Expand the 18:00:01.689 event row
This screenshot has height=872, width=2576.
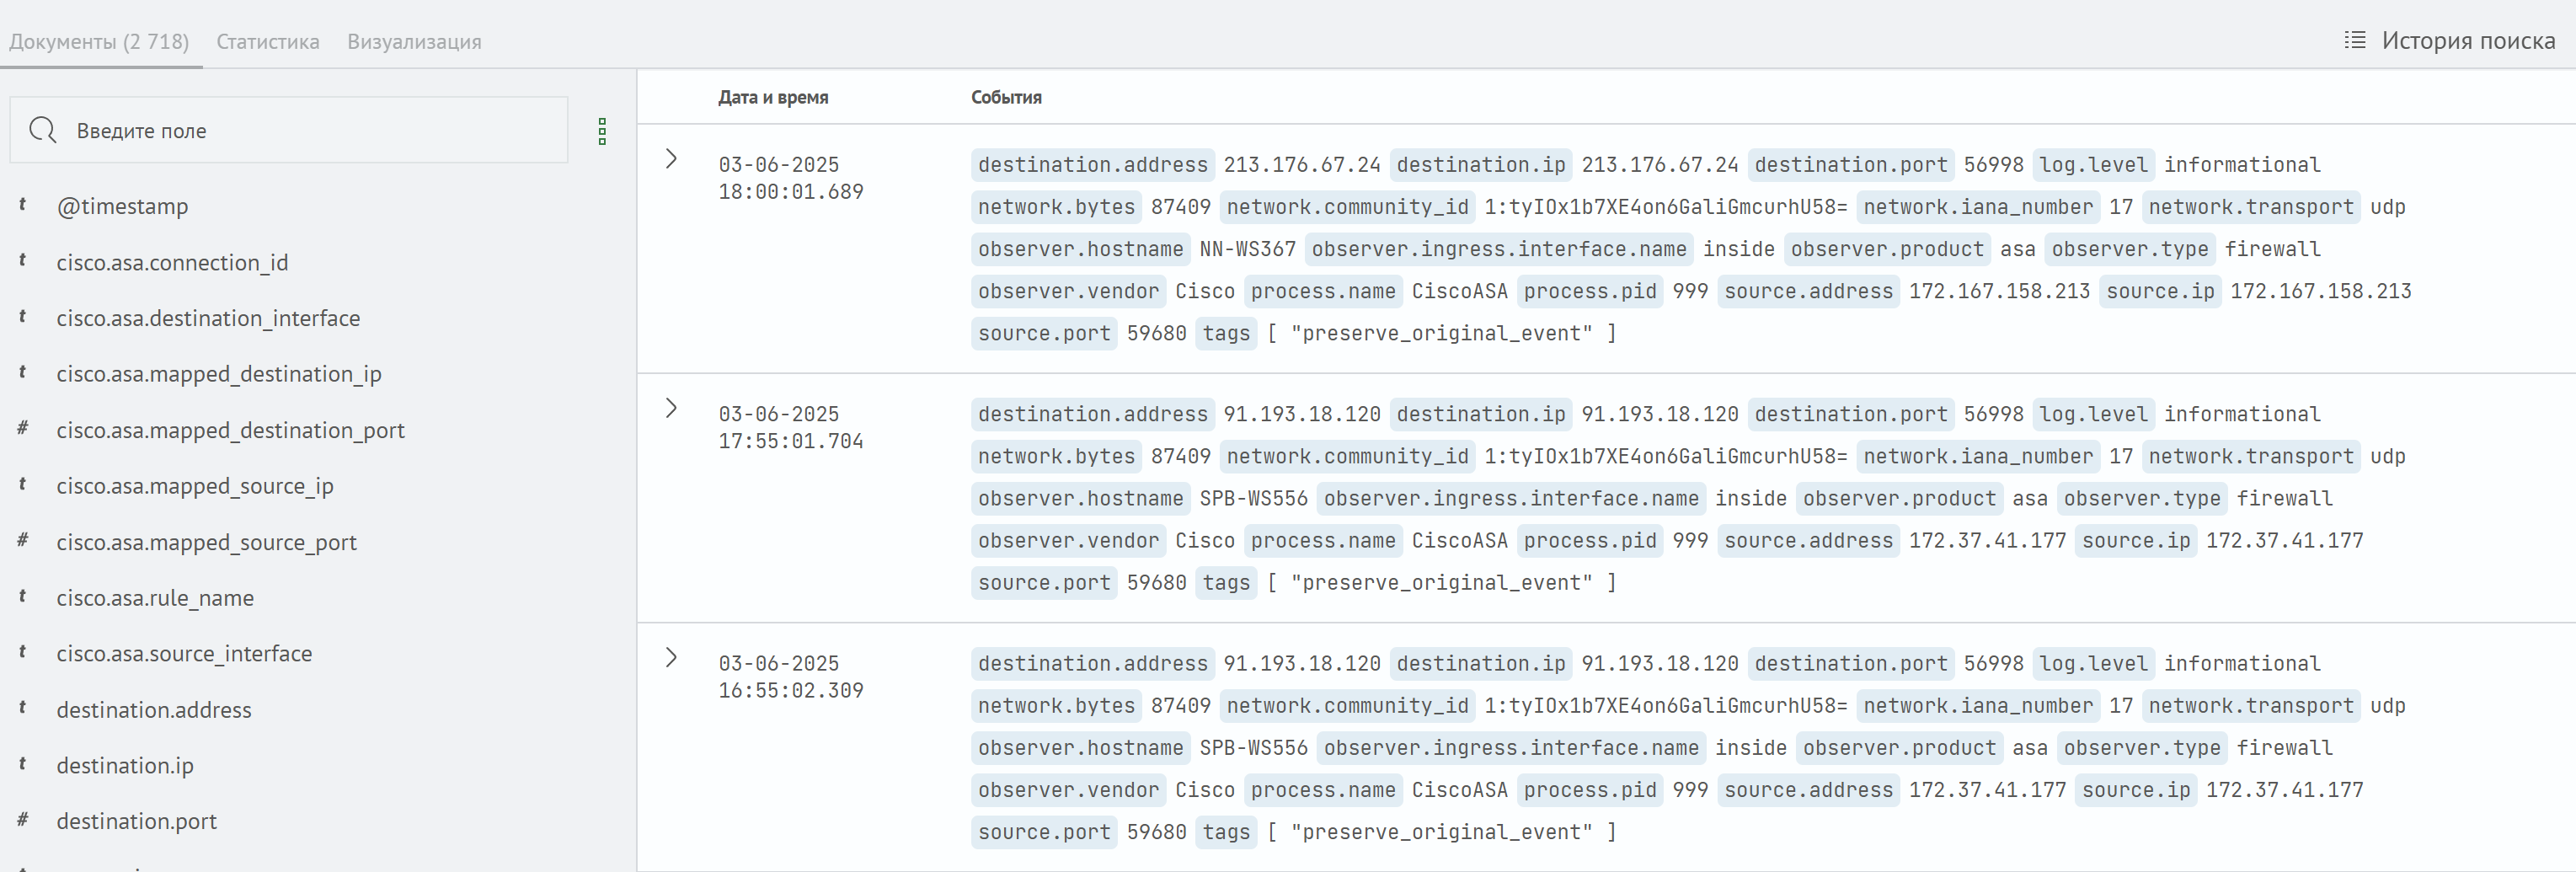pos(671,159)
